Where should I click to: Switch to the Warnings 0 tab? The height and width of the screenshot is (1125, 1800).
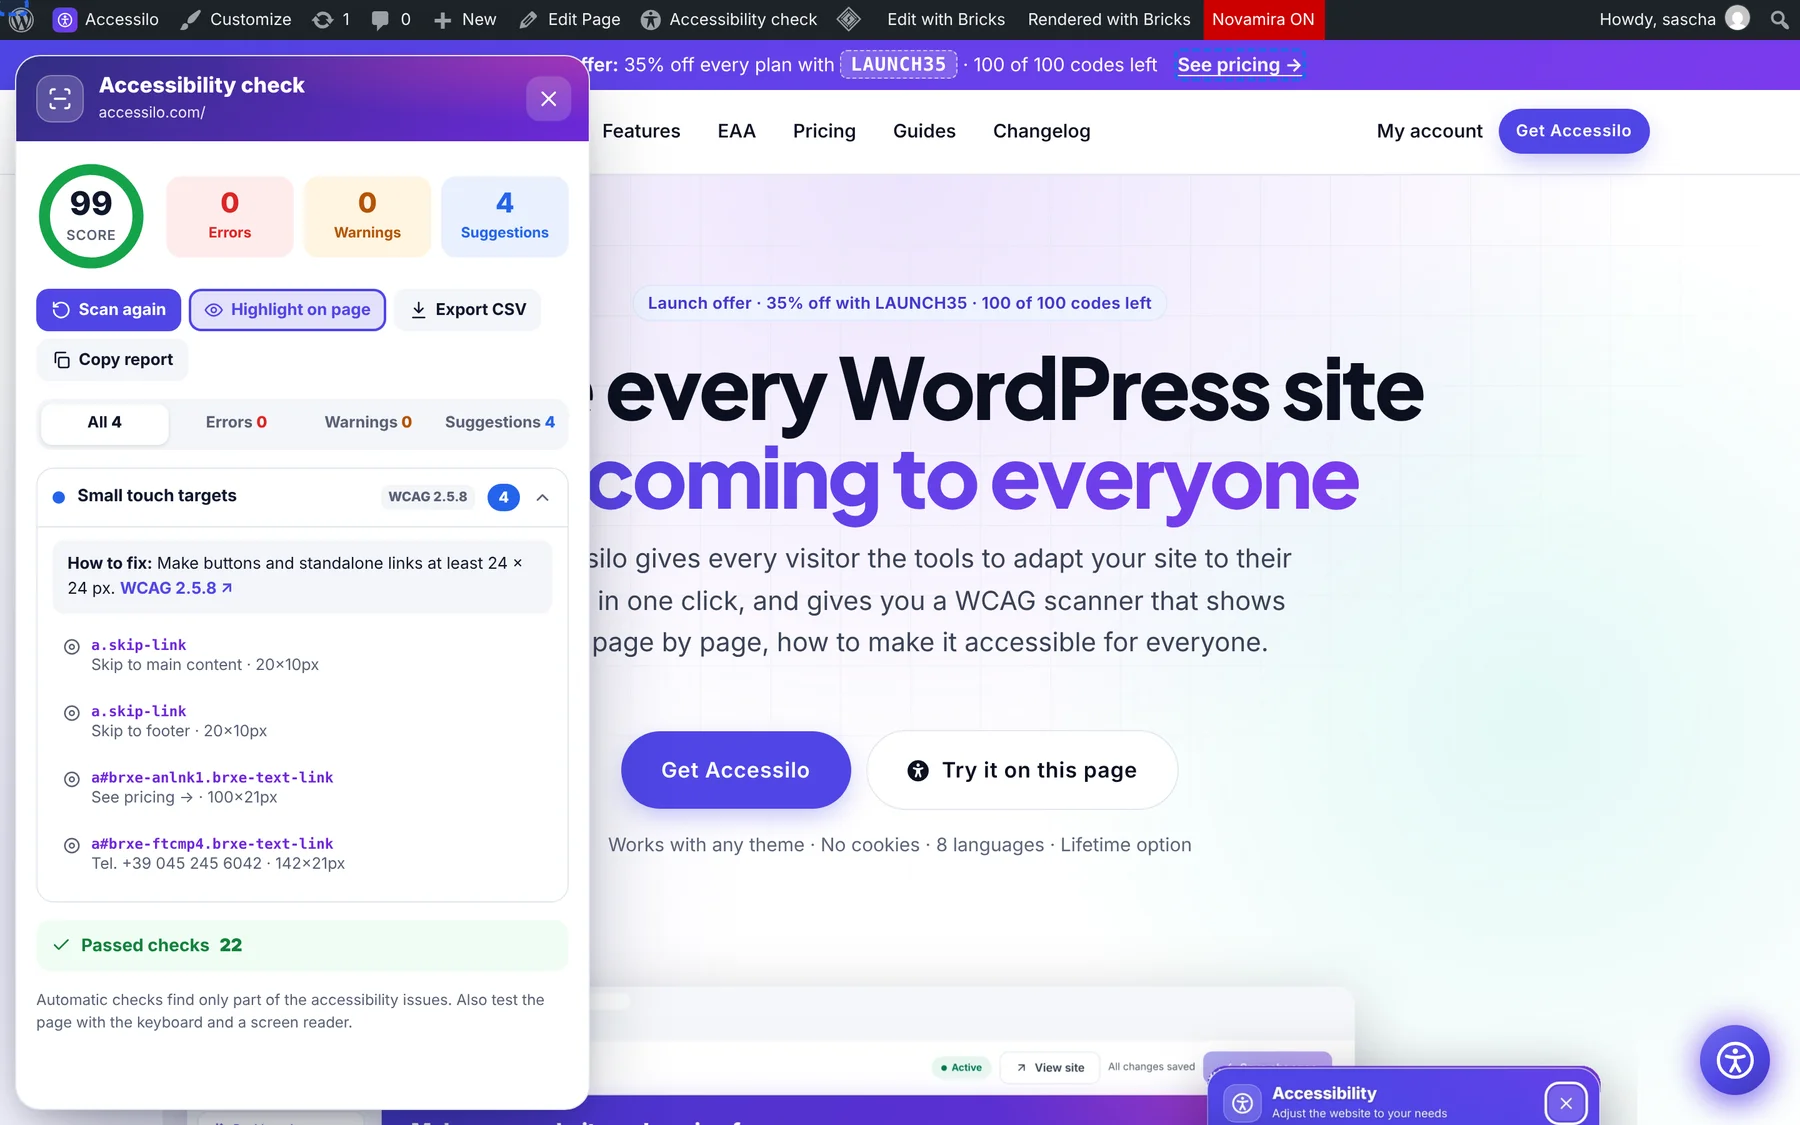pyautogui.click(x=368, y=422)
